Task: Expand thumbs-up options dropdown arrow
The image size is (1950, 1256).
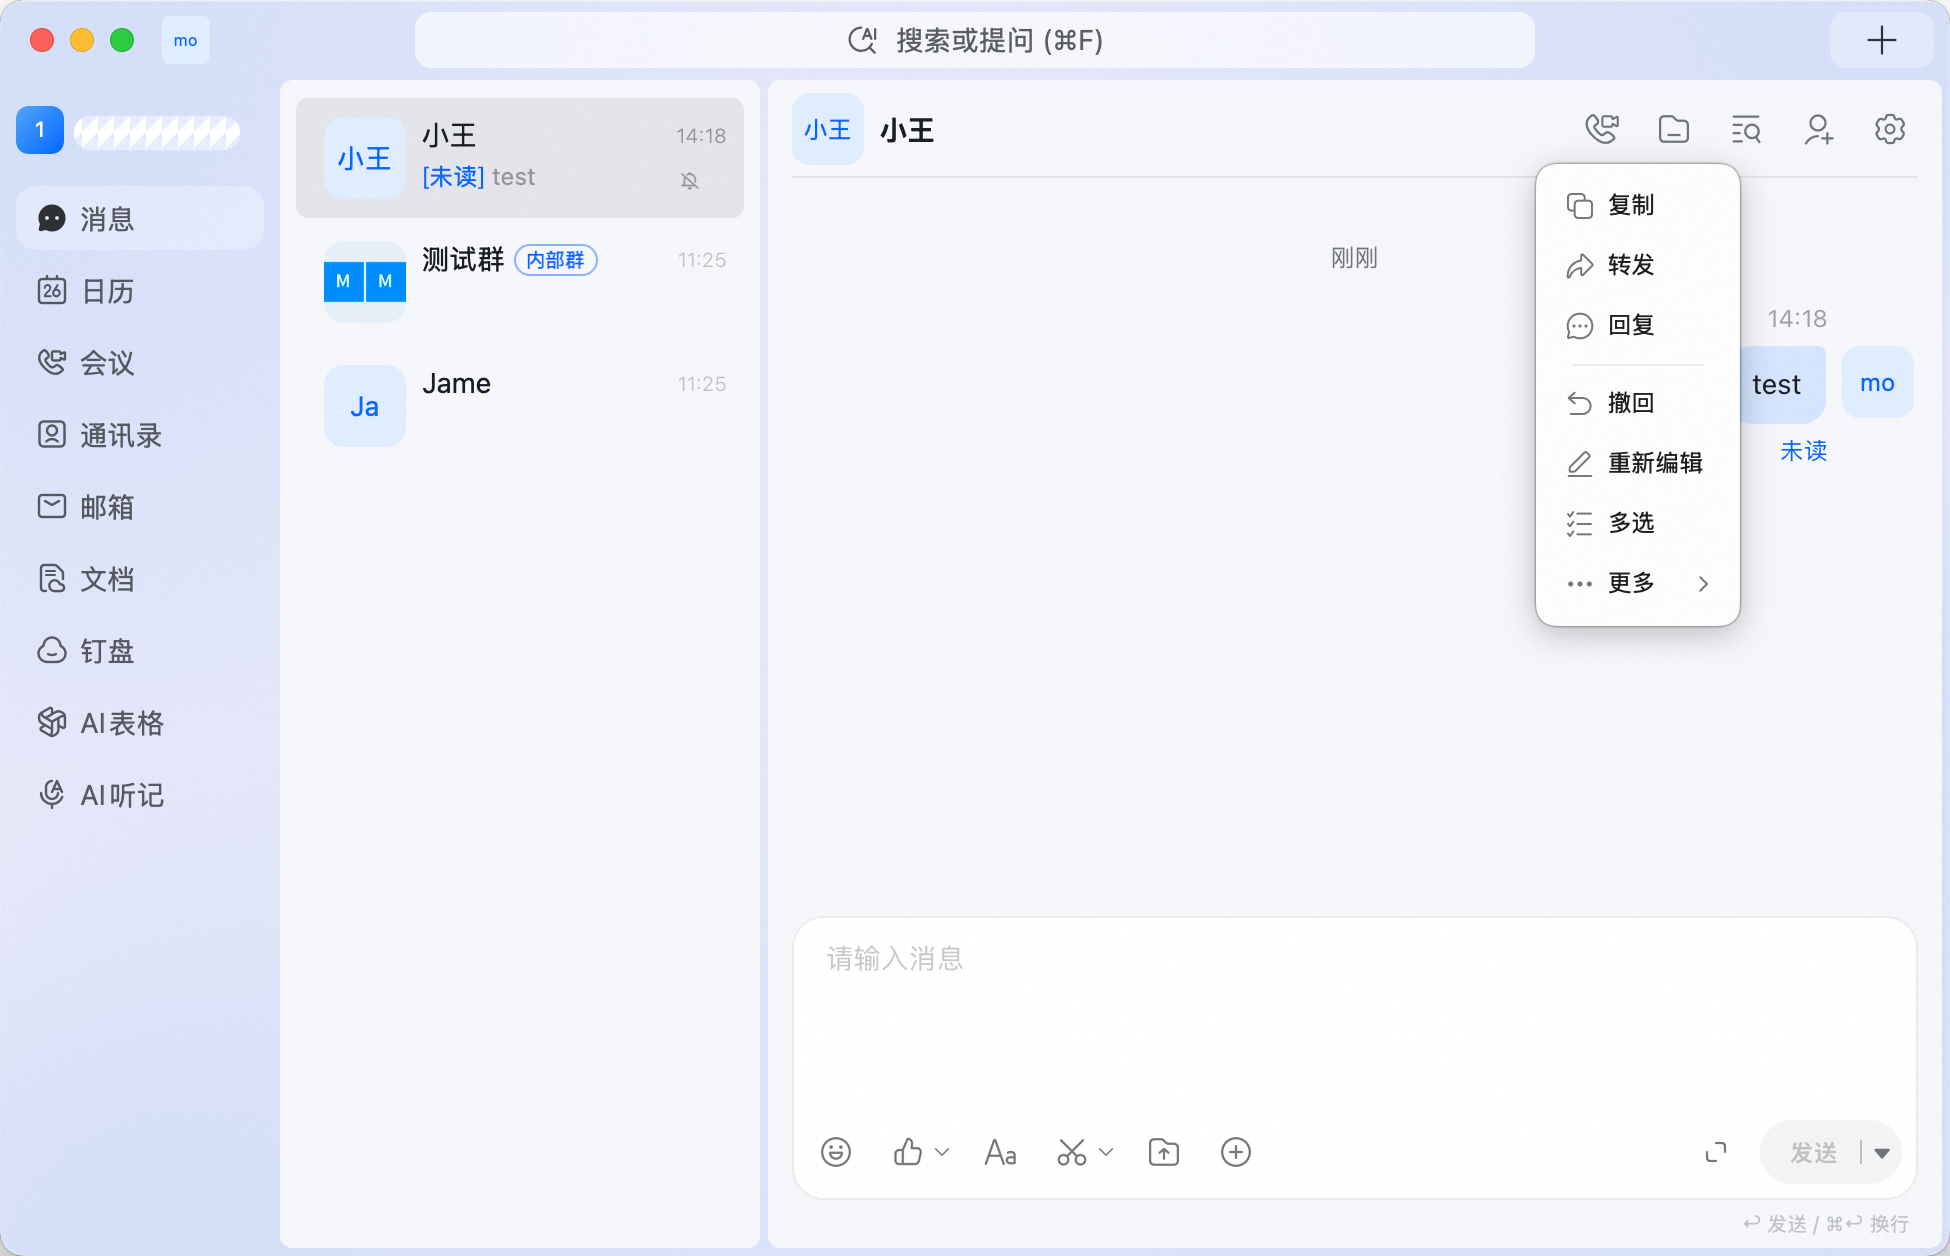Action: [x=942, y=1152]
